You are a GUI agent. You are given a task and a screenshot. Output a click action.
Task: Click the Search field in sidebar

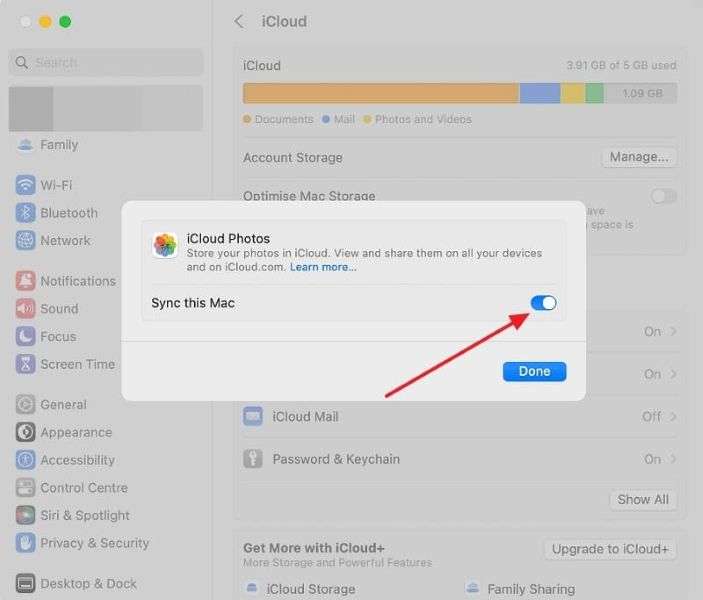(x=106, y=62)
